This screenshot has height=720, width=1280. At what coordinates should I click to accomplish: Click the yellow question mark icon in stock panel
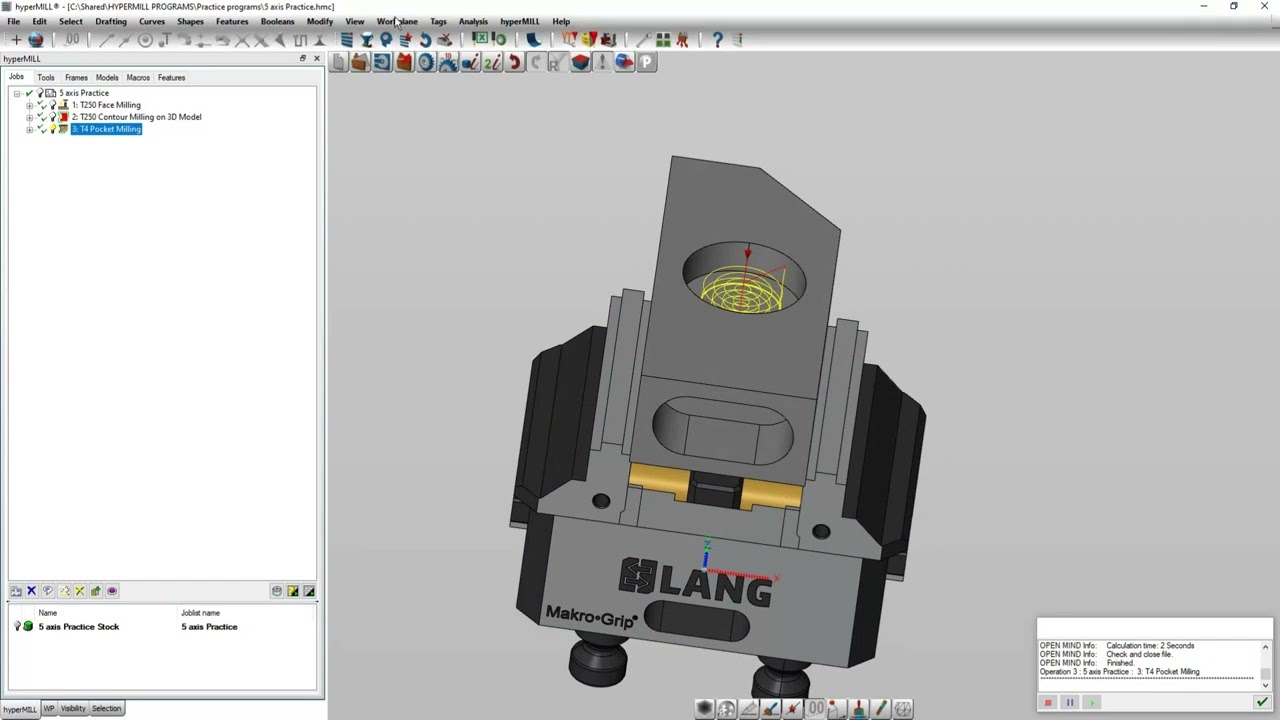point(293,591)
